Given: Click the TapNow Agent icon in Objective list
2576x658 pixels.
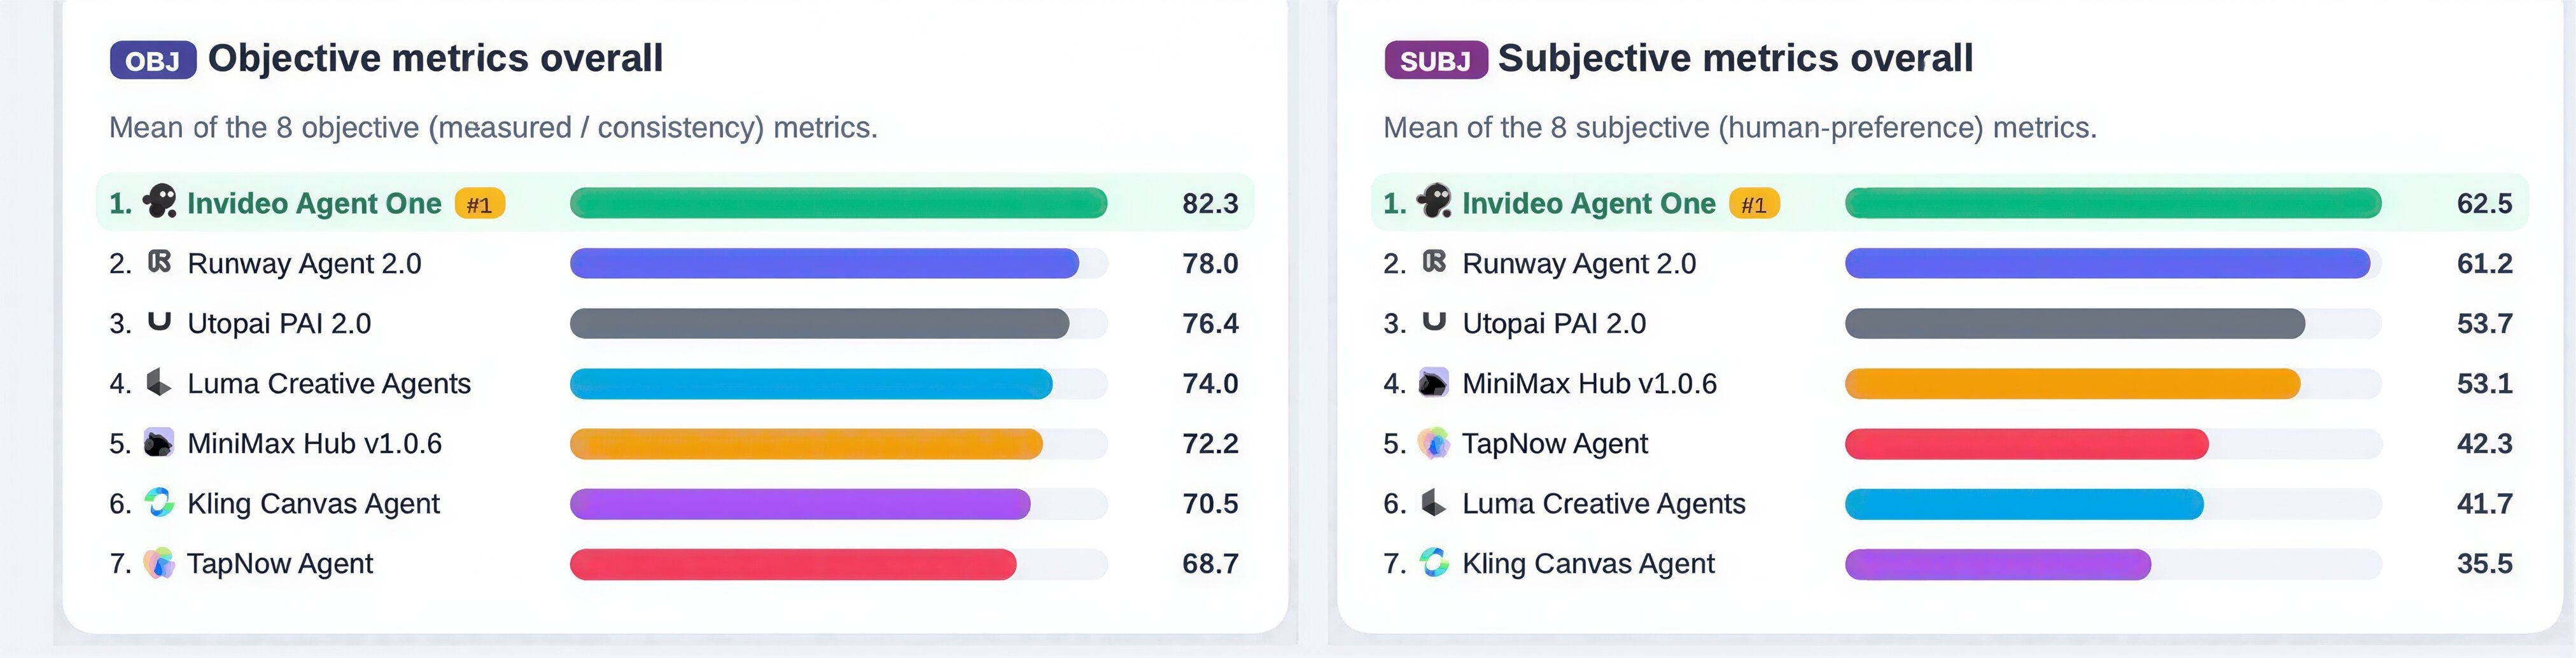Looking at the screenshot, I should (x=159, y=563).
